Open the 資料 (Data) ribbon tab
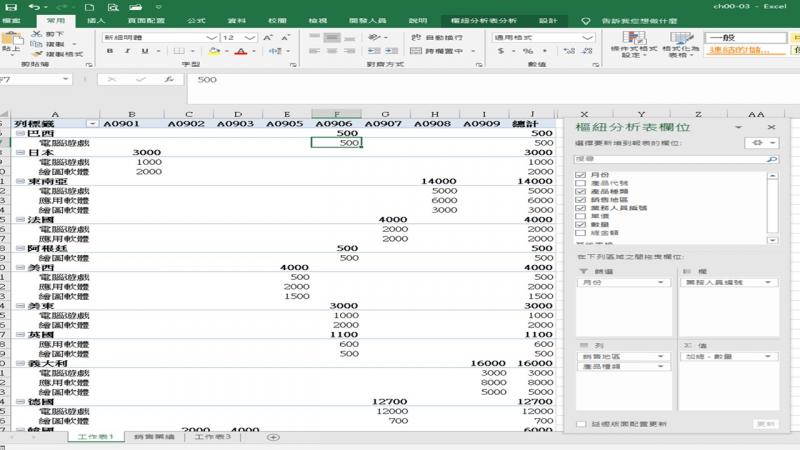 237,21
